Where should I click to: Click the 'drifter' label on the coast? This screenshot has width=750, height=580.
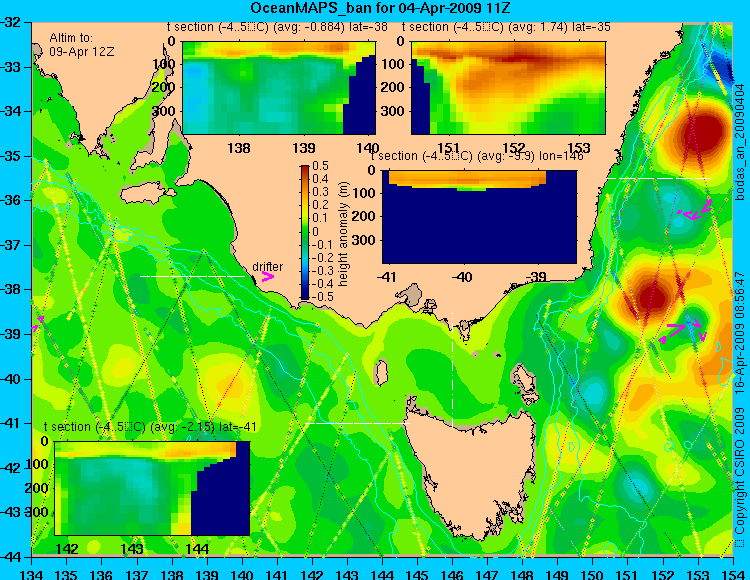click(x=267, y=266)
